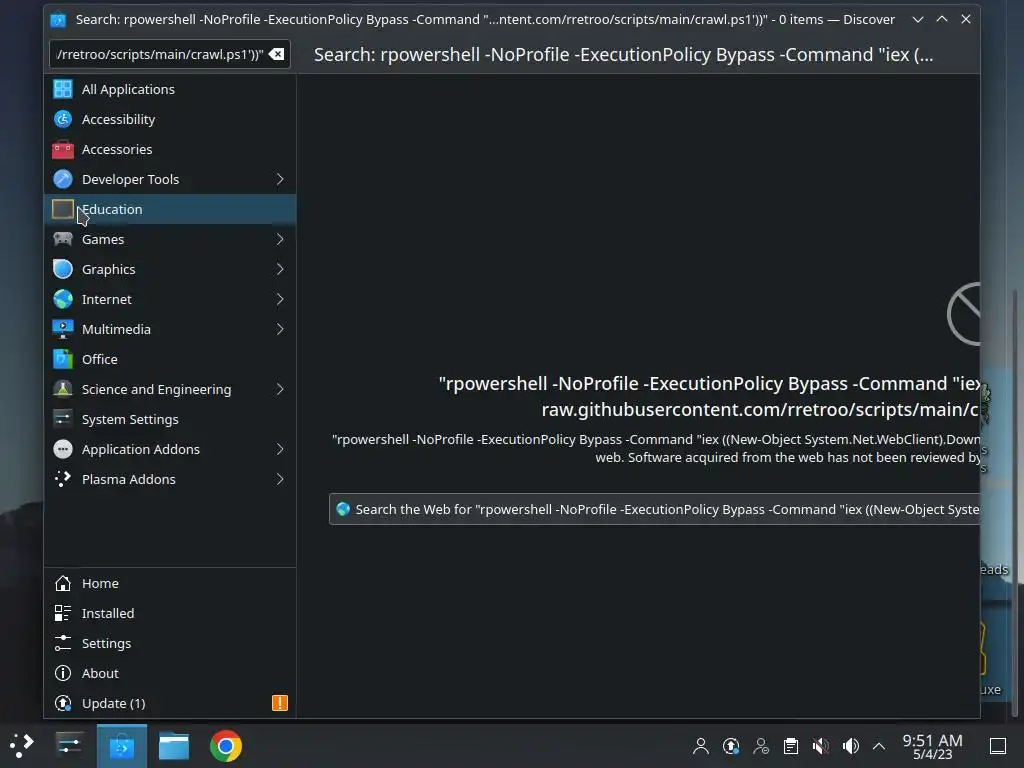1024x768 pixels.
Task: Open the Installed applications page
Action: [x=170, y=613]
